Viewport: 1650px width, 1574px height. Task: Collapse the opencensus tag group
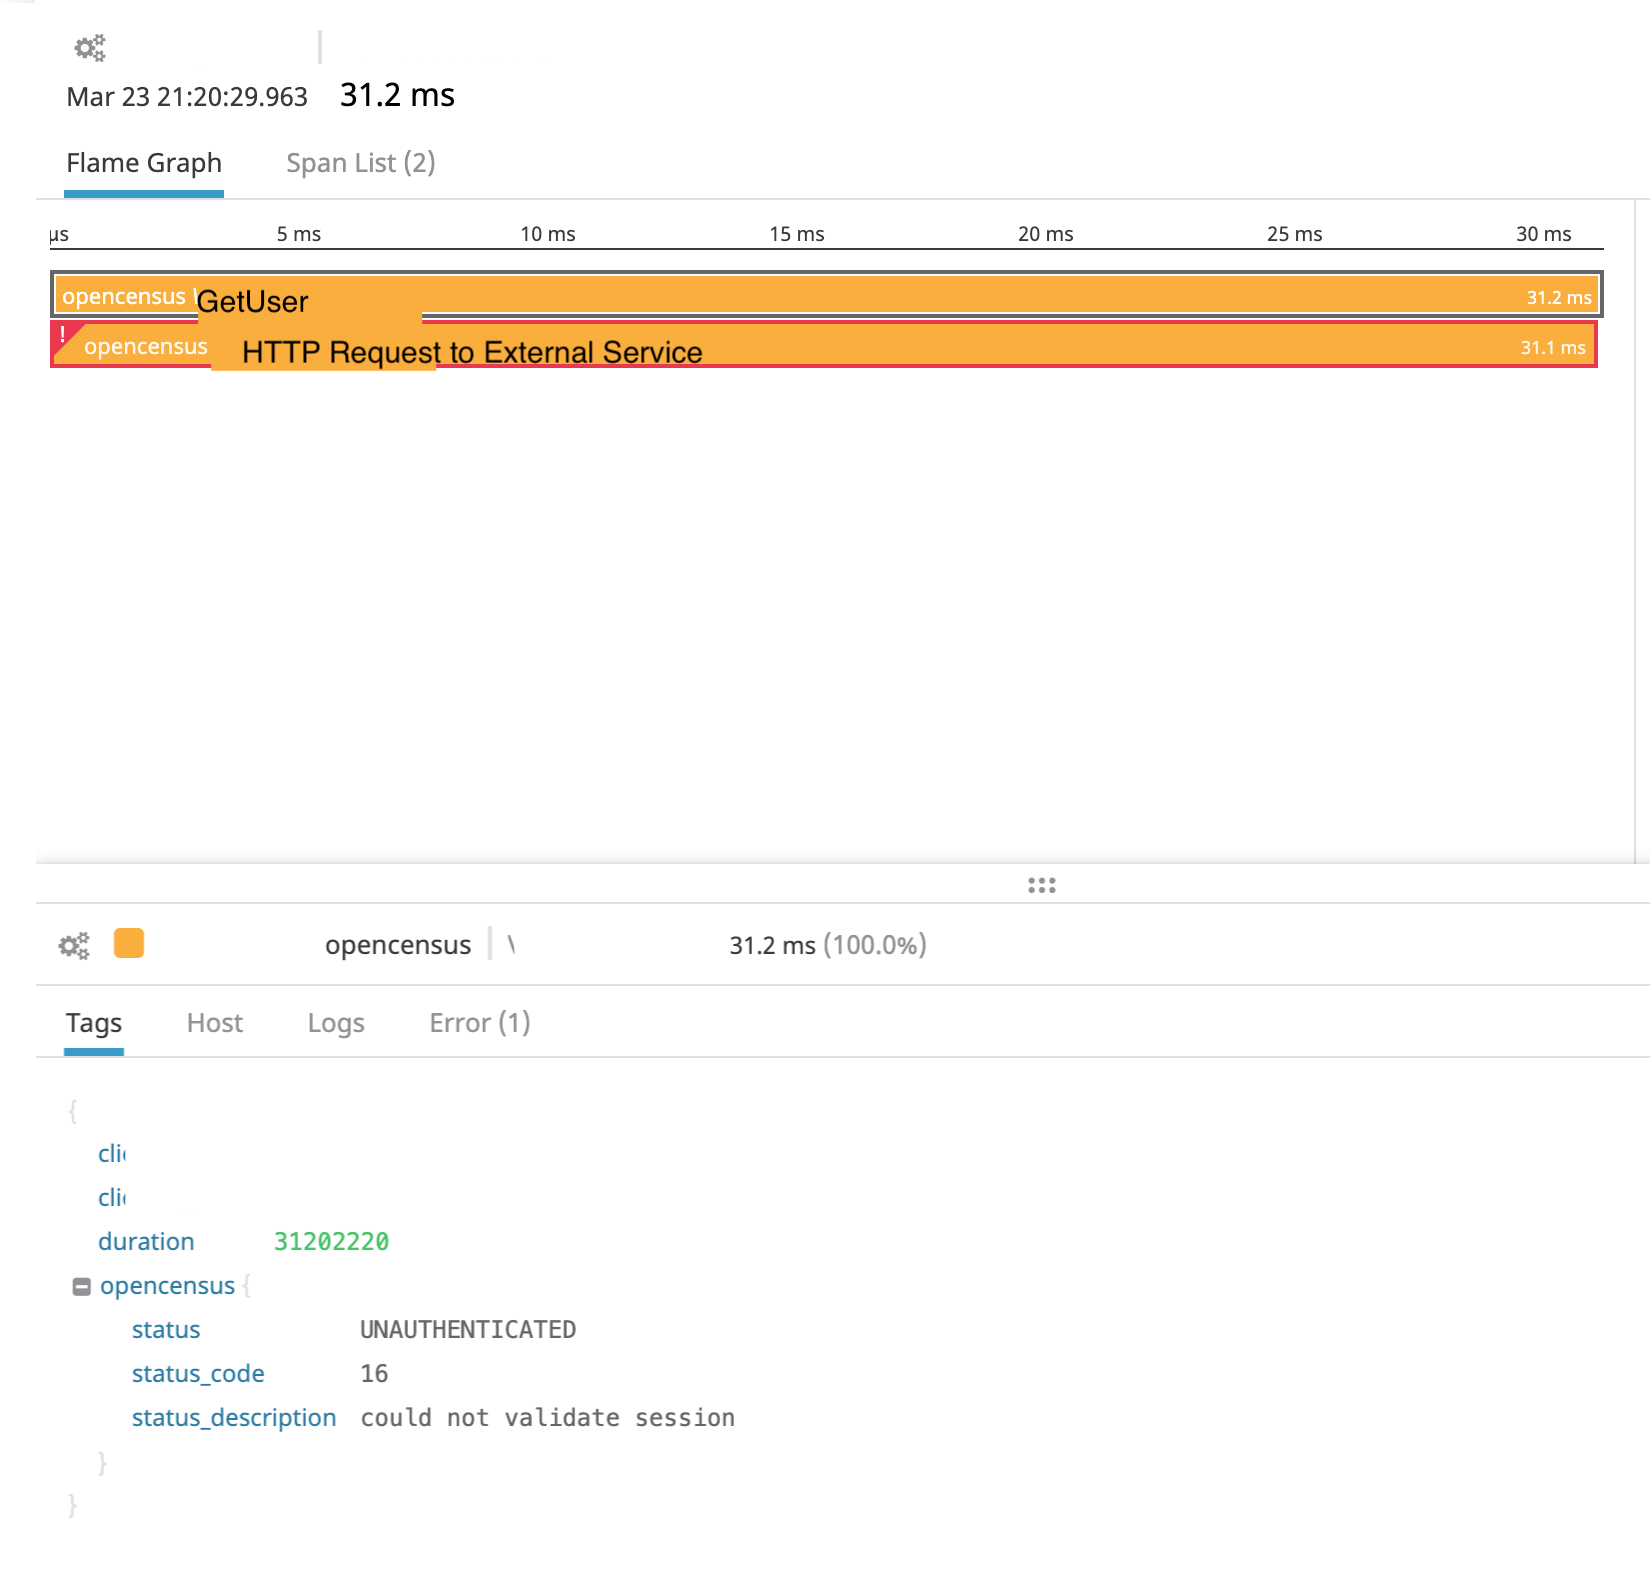point(81,1286)
